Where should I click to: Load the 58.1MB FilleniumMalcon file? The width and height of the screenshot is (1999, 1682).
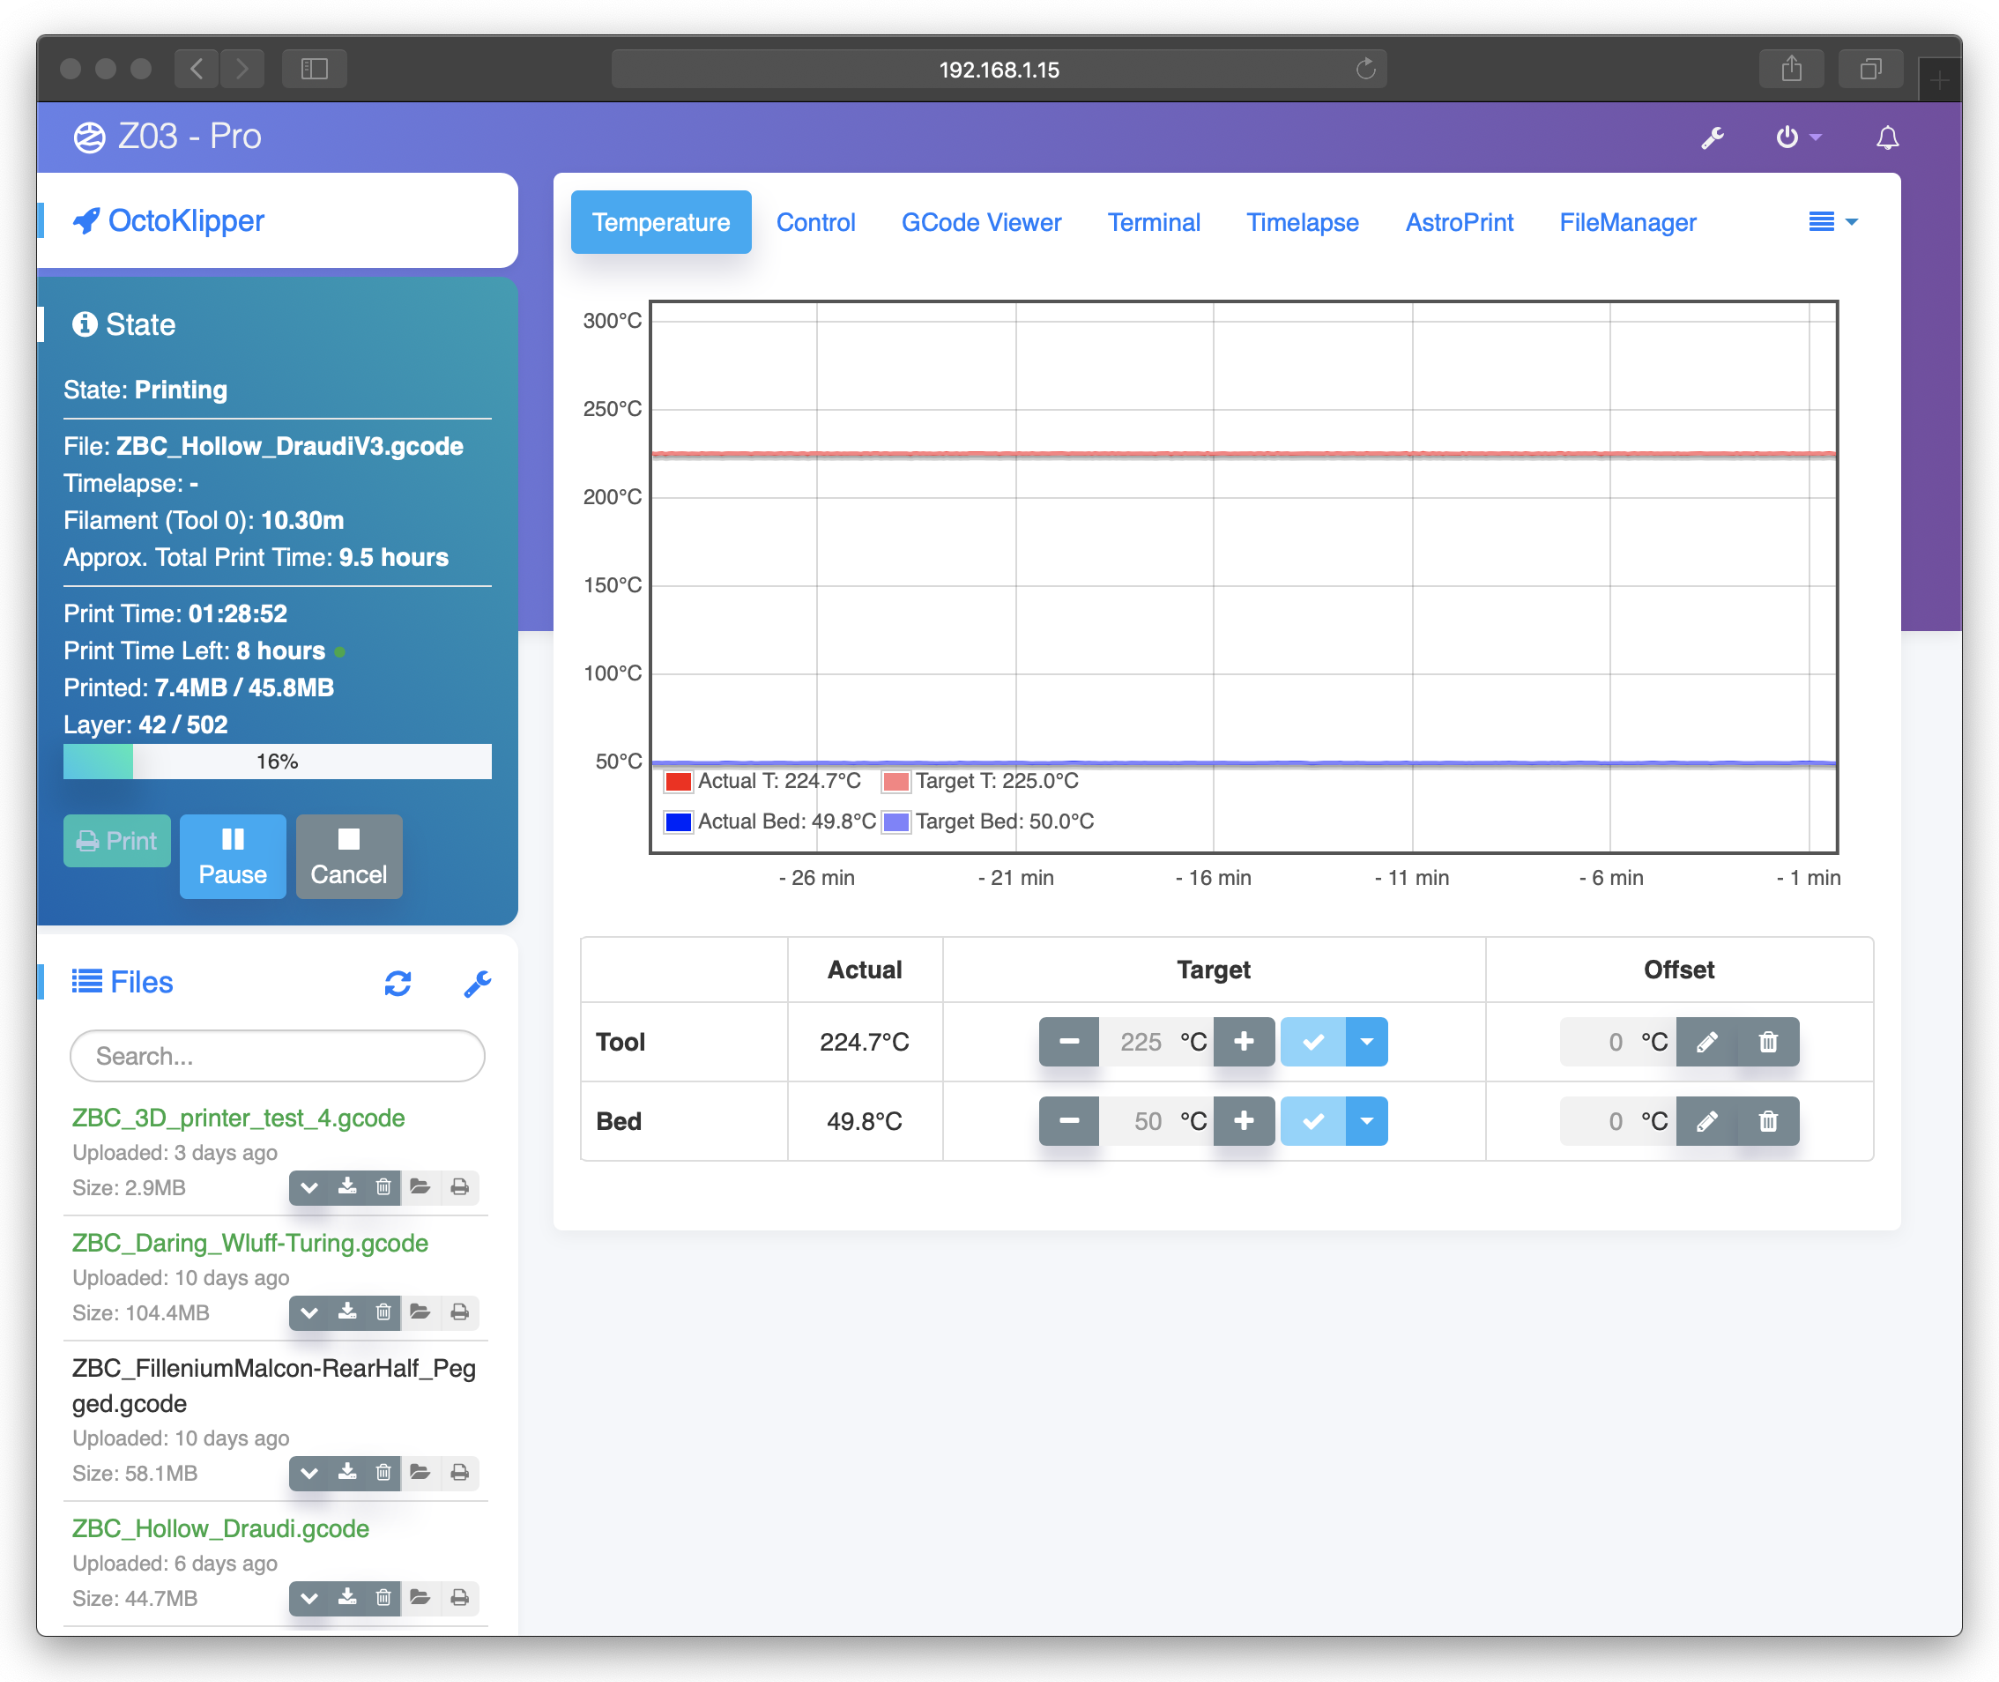click(420, 1472)
